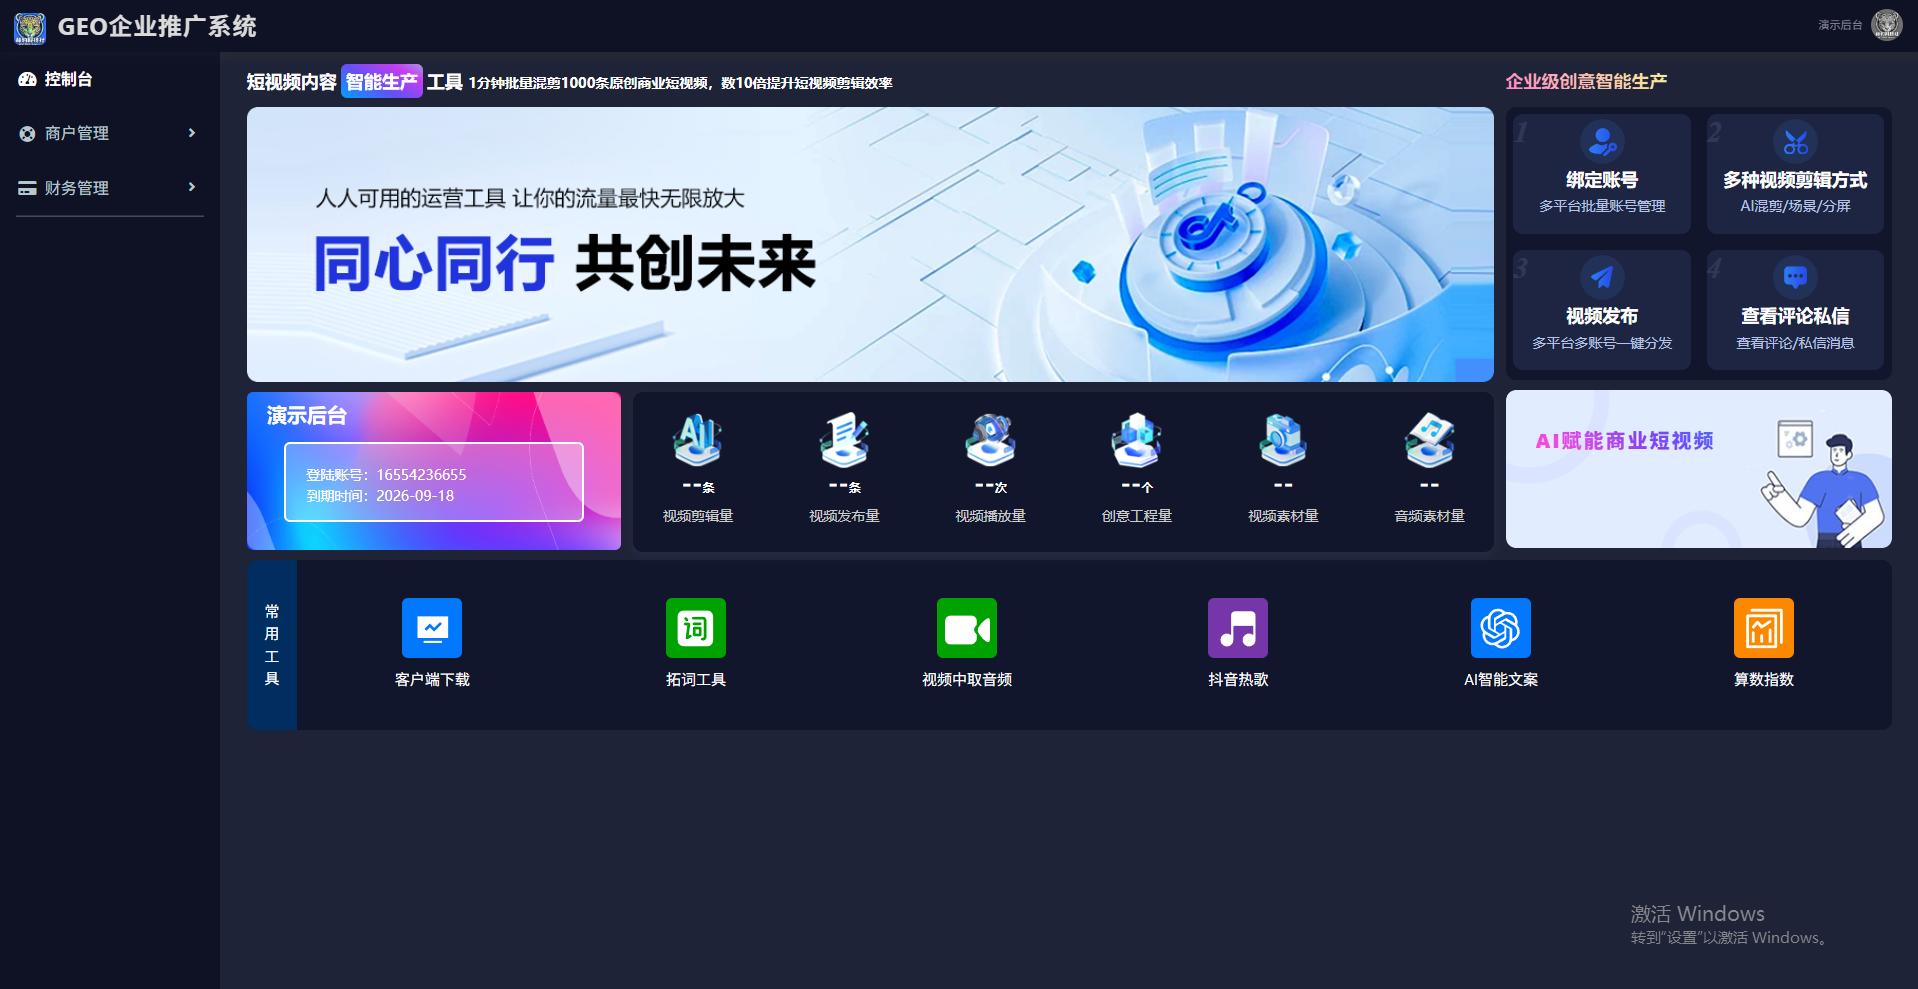1918x989 pixels.
Task: Click the 查看评论私信 chat bubble icon
Action: click(1796, 277)
